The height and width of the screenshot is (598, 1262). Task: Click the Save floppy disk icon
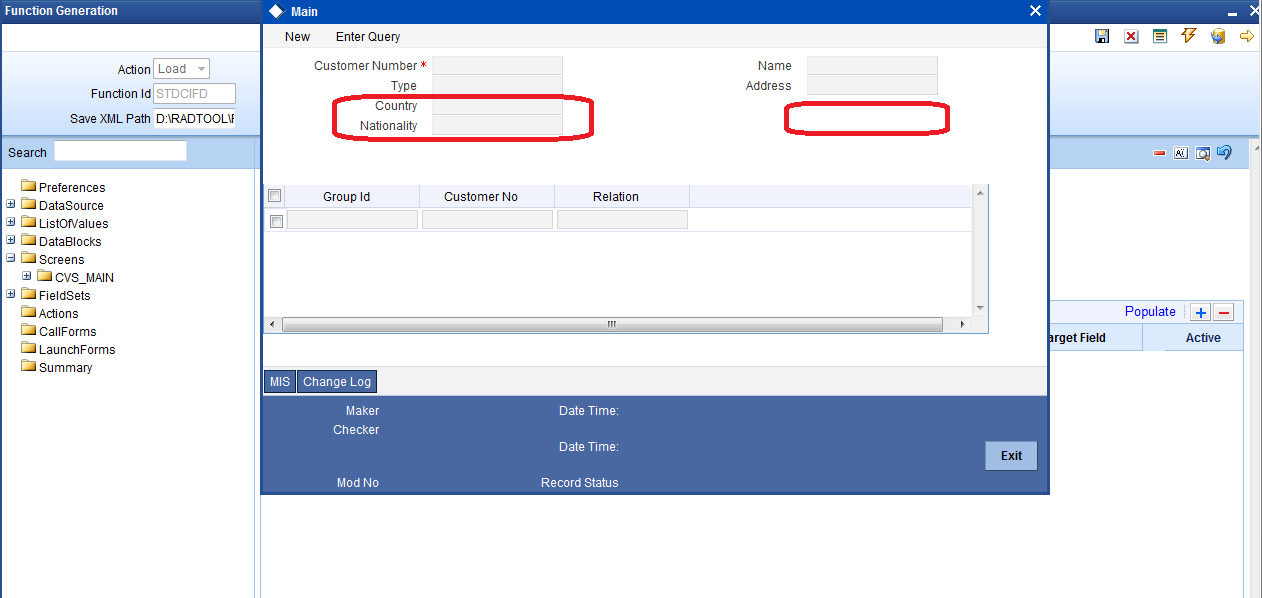click(x=1102, y=36)
